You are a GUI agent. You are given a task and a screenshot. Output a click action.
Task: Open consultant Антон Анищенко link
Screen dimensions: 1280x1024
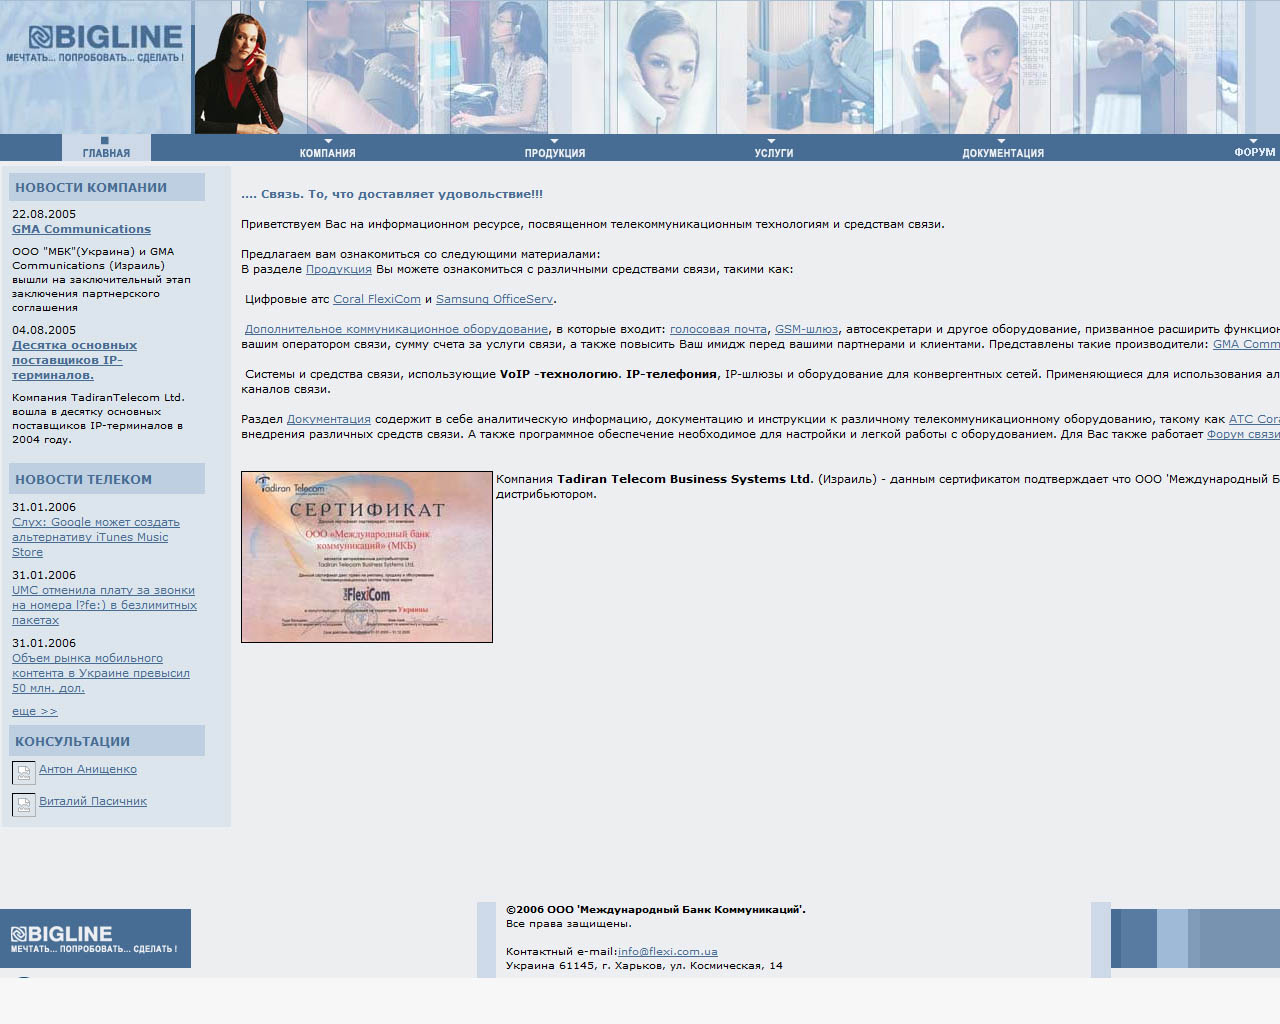click(88, 769)
